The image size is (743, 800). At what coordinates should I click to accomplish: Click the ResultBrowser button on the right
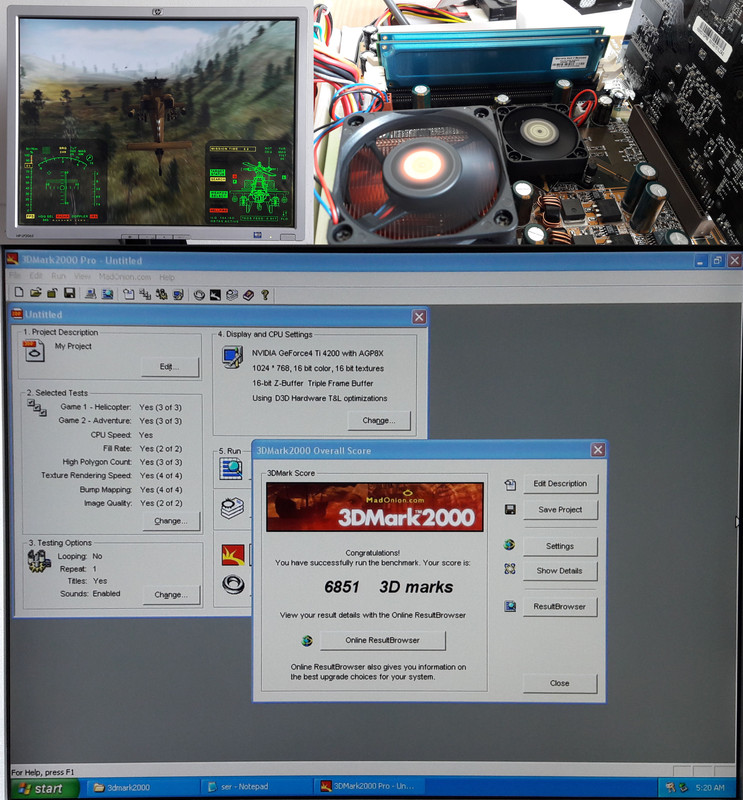pyautogui.click(x=560, y=607)
